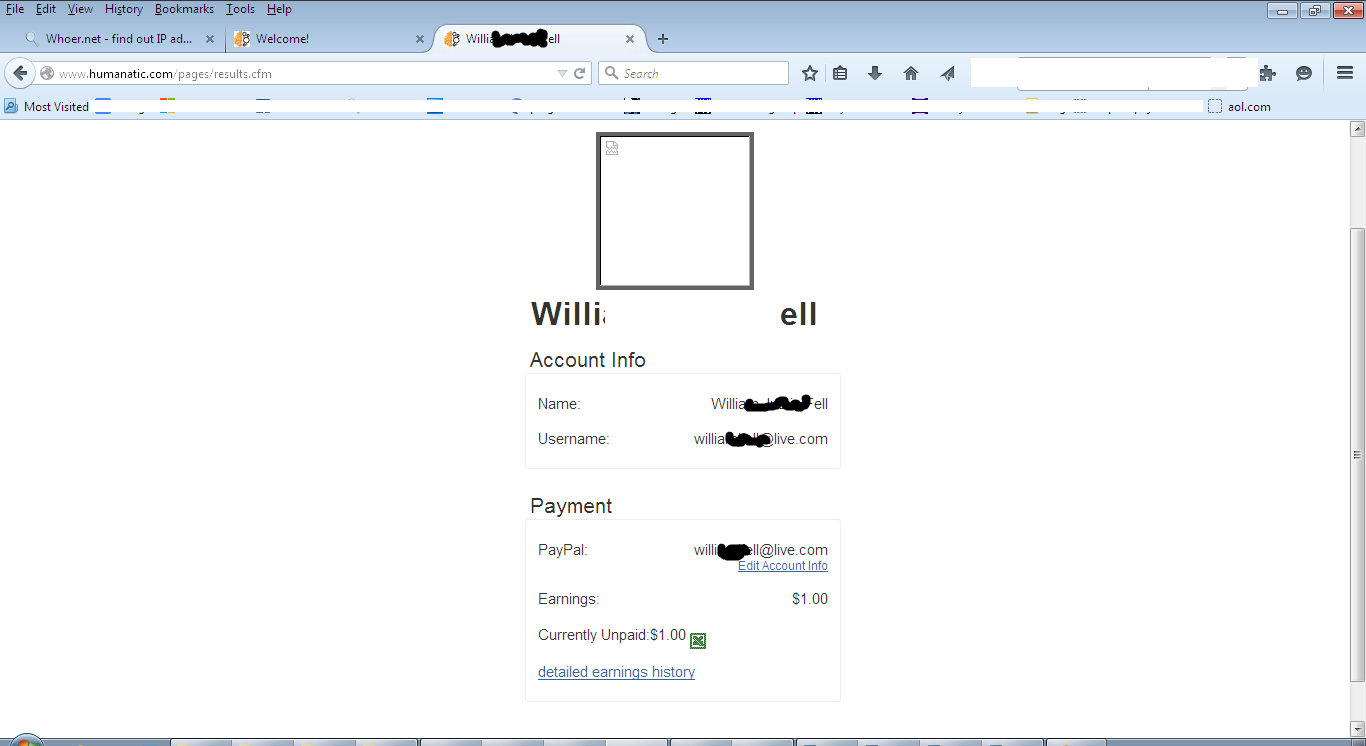Viewport: 1366px width, 746px height.
Task: Open the Downloads arrow icon
Action: pyautogui.click(x=875, y=73)
